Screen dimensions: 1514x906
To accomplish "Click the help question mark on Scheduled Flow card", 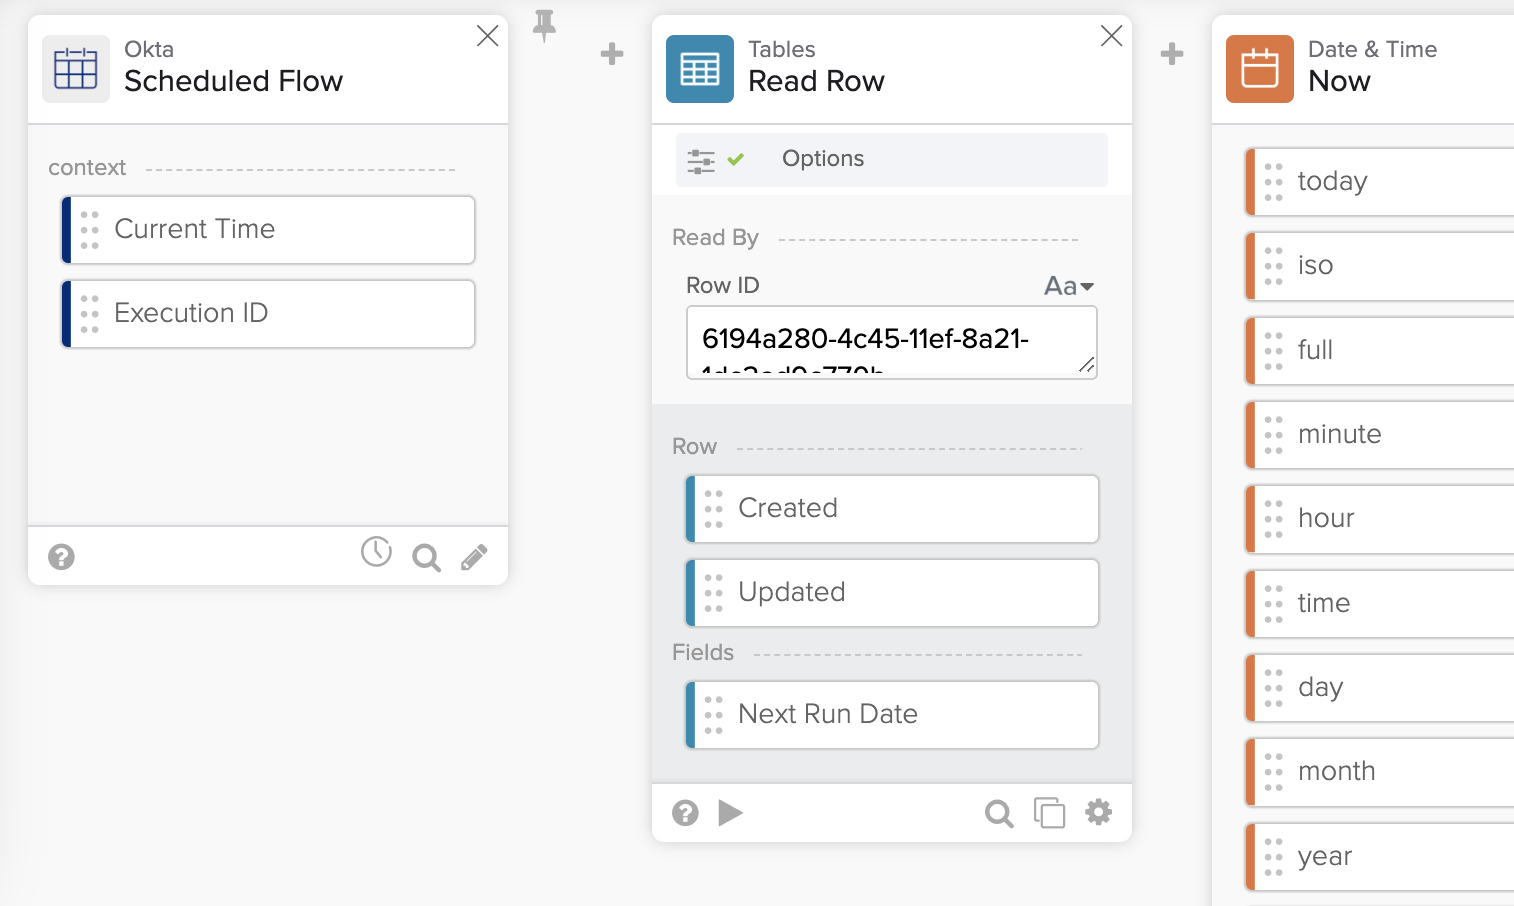I will click(x=61, y=556).
